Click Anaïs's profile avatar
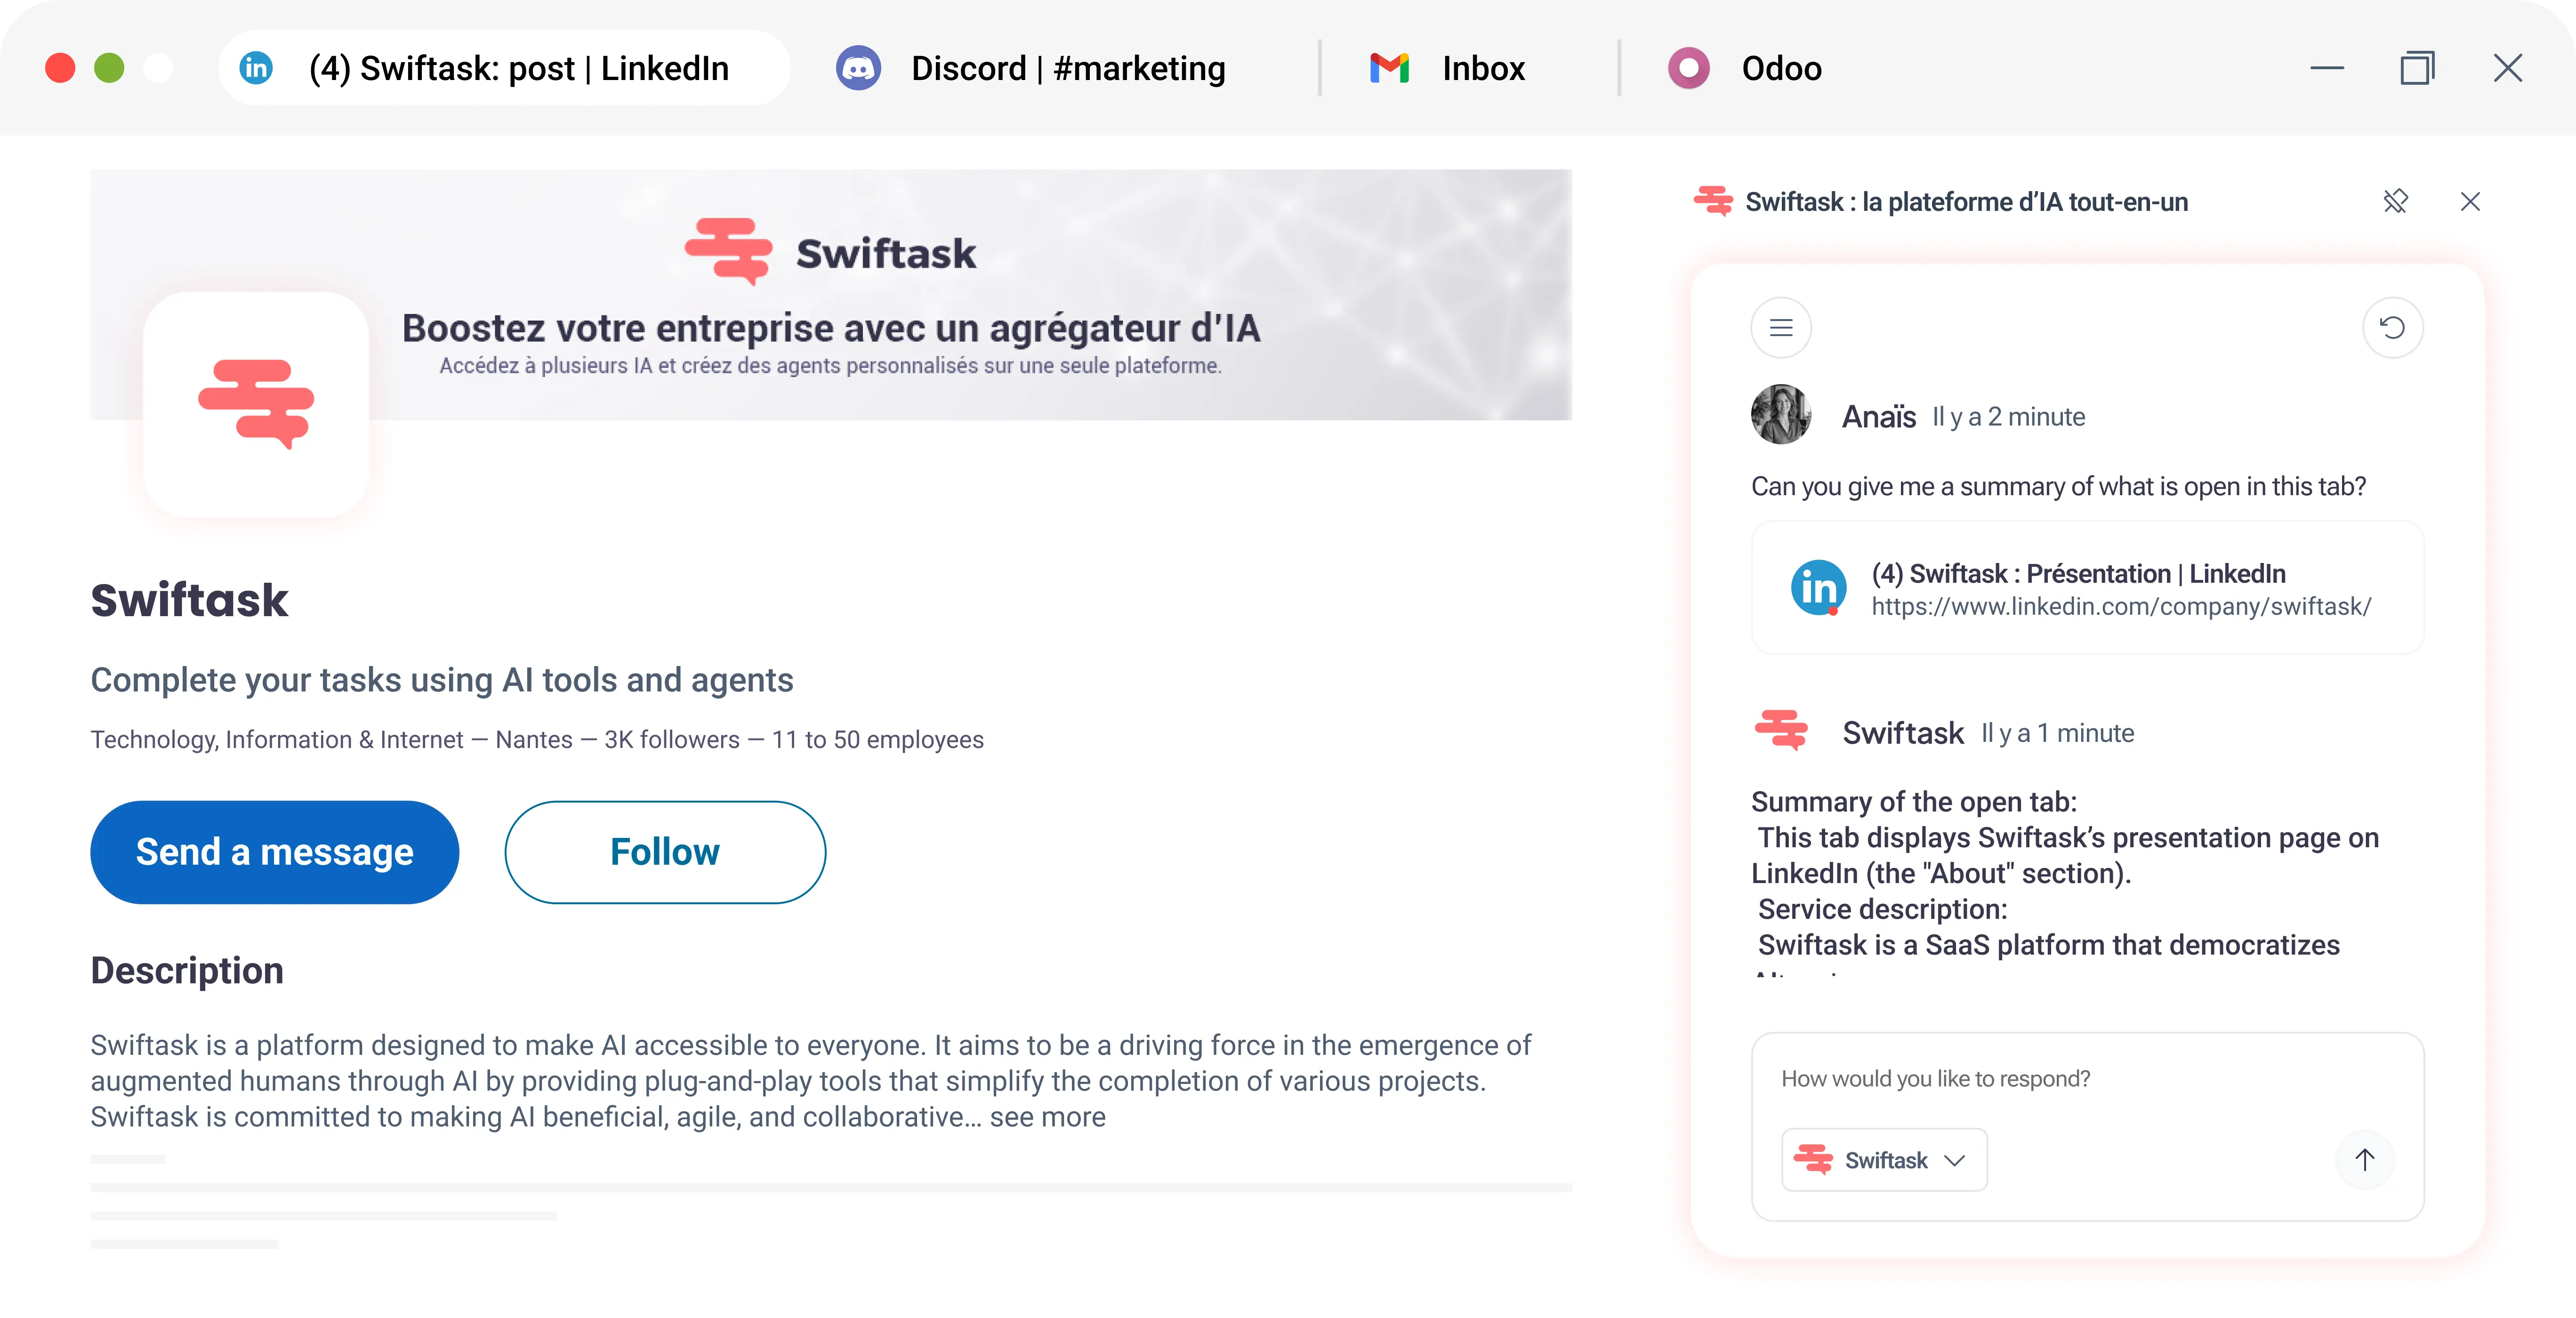Image resolution: width=2576 pixels, height=1318 pixels. tap(1781, 415)
